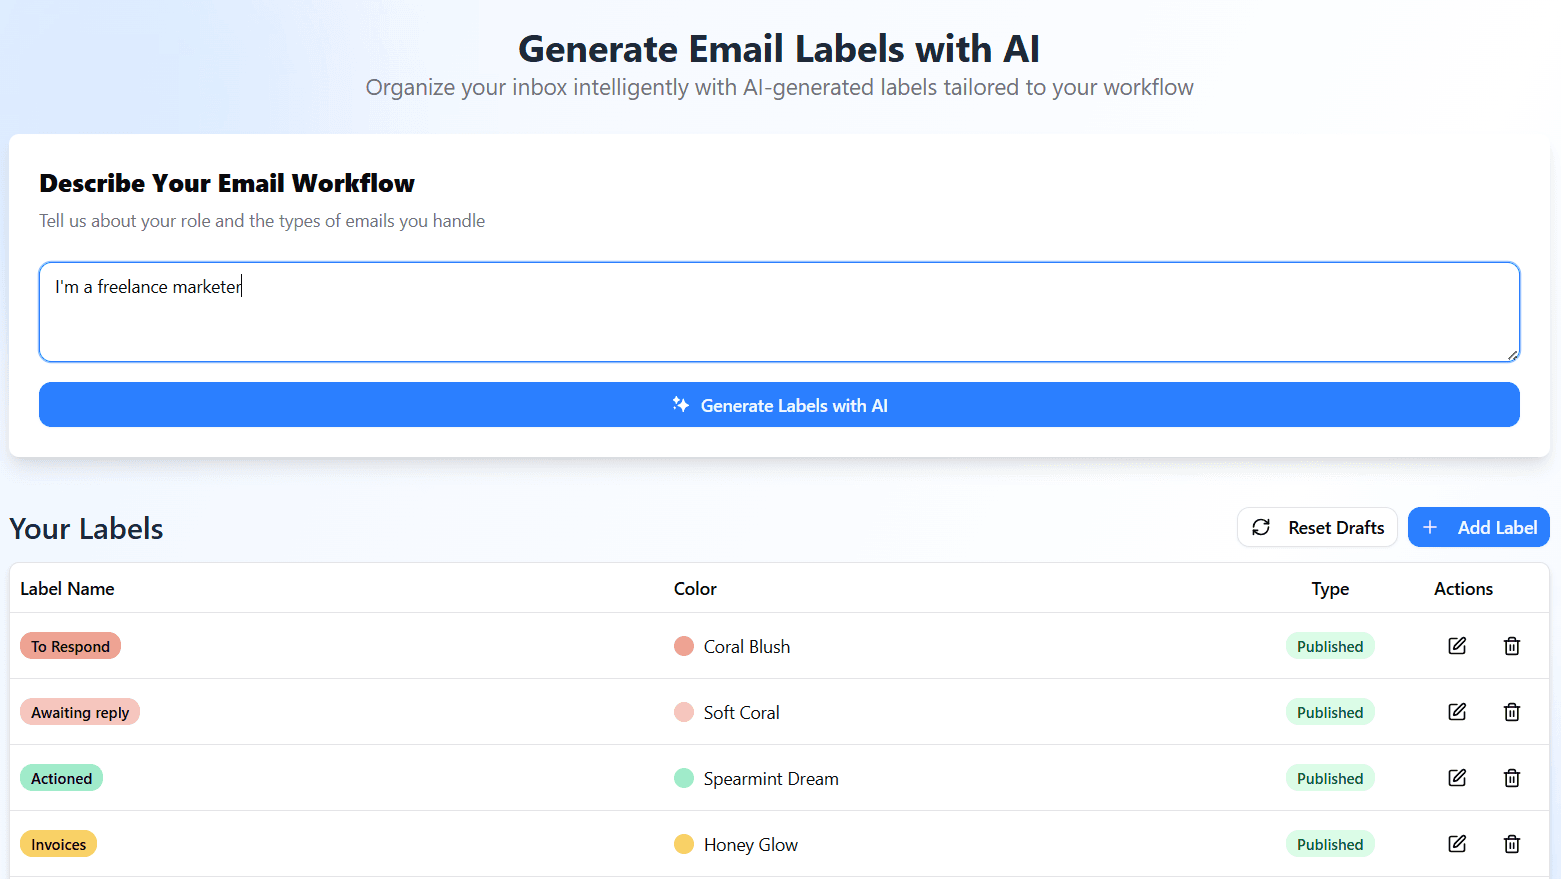1561x879 pixels.
Task: Click the Soft Coral color name
Action: pos(742,713)
